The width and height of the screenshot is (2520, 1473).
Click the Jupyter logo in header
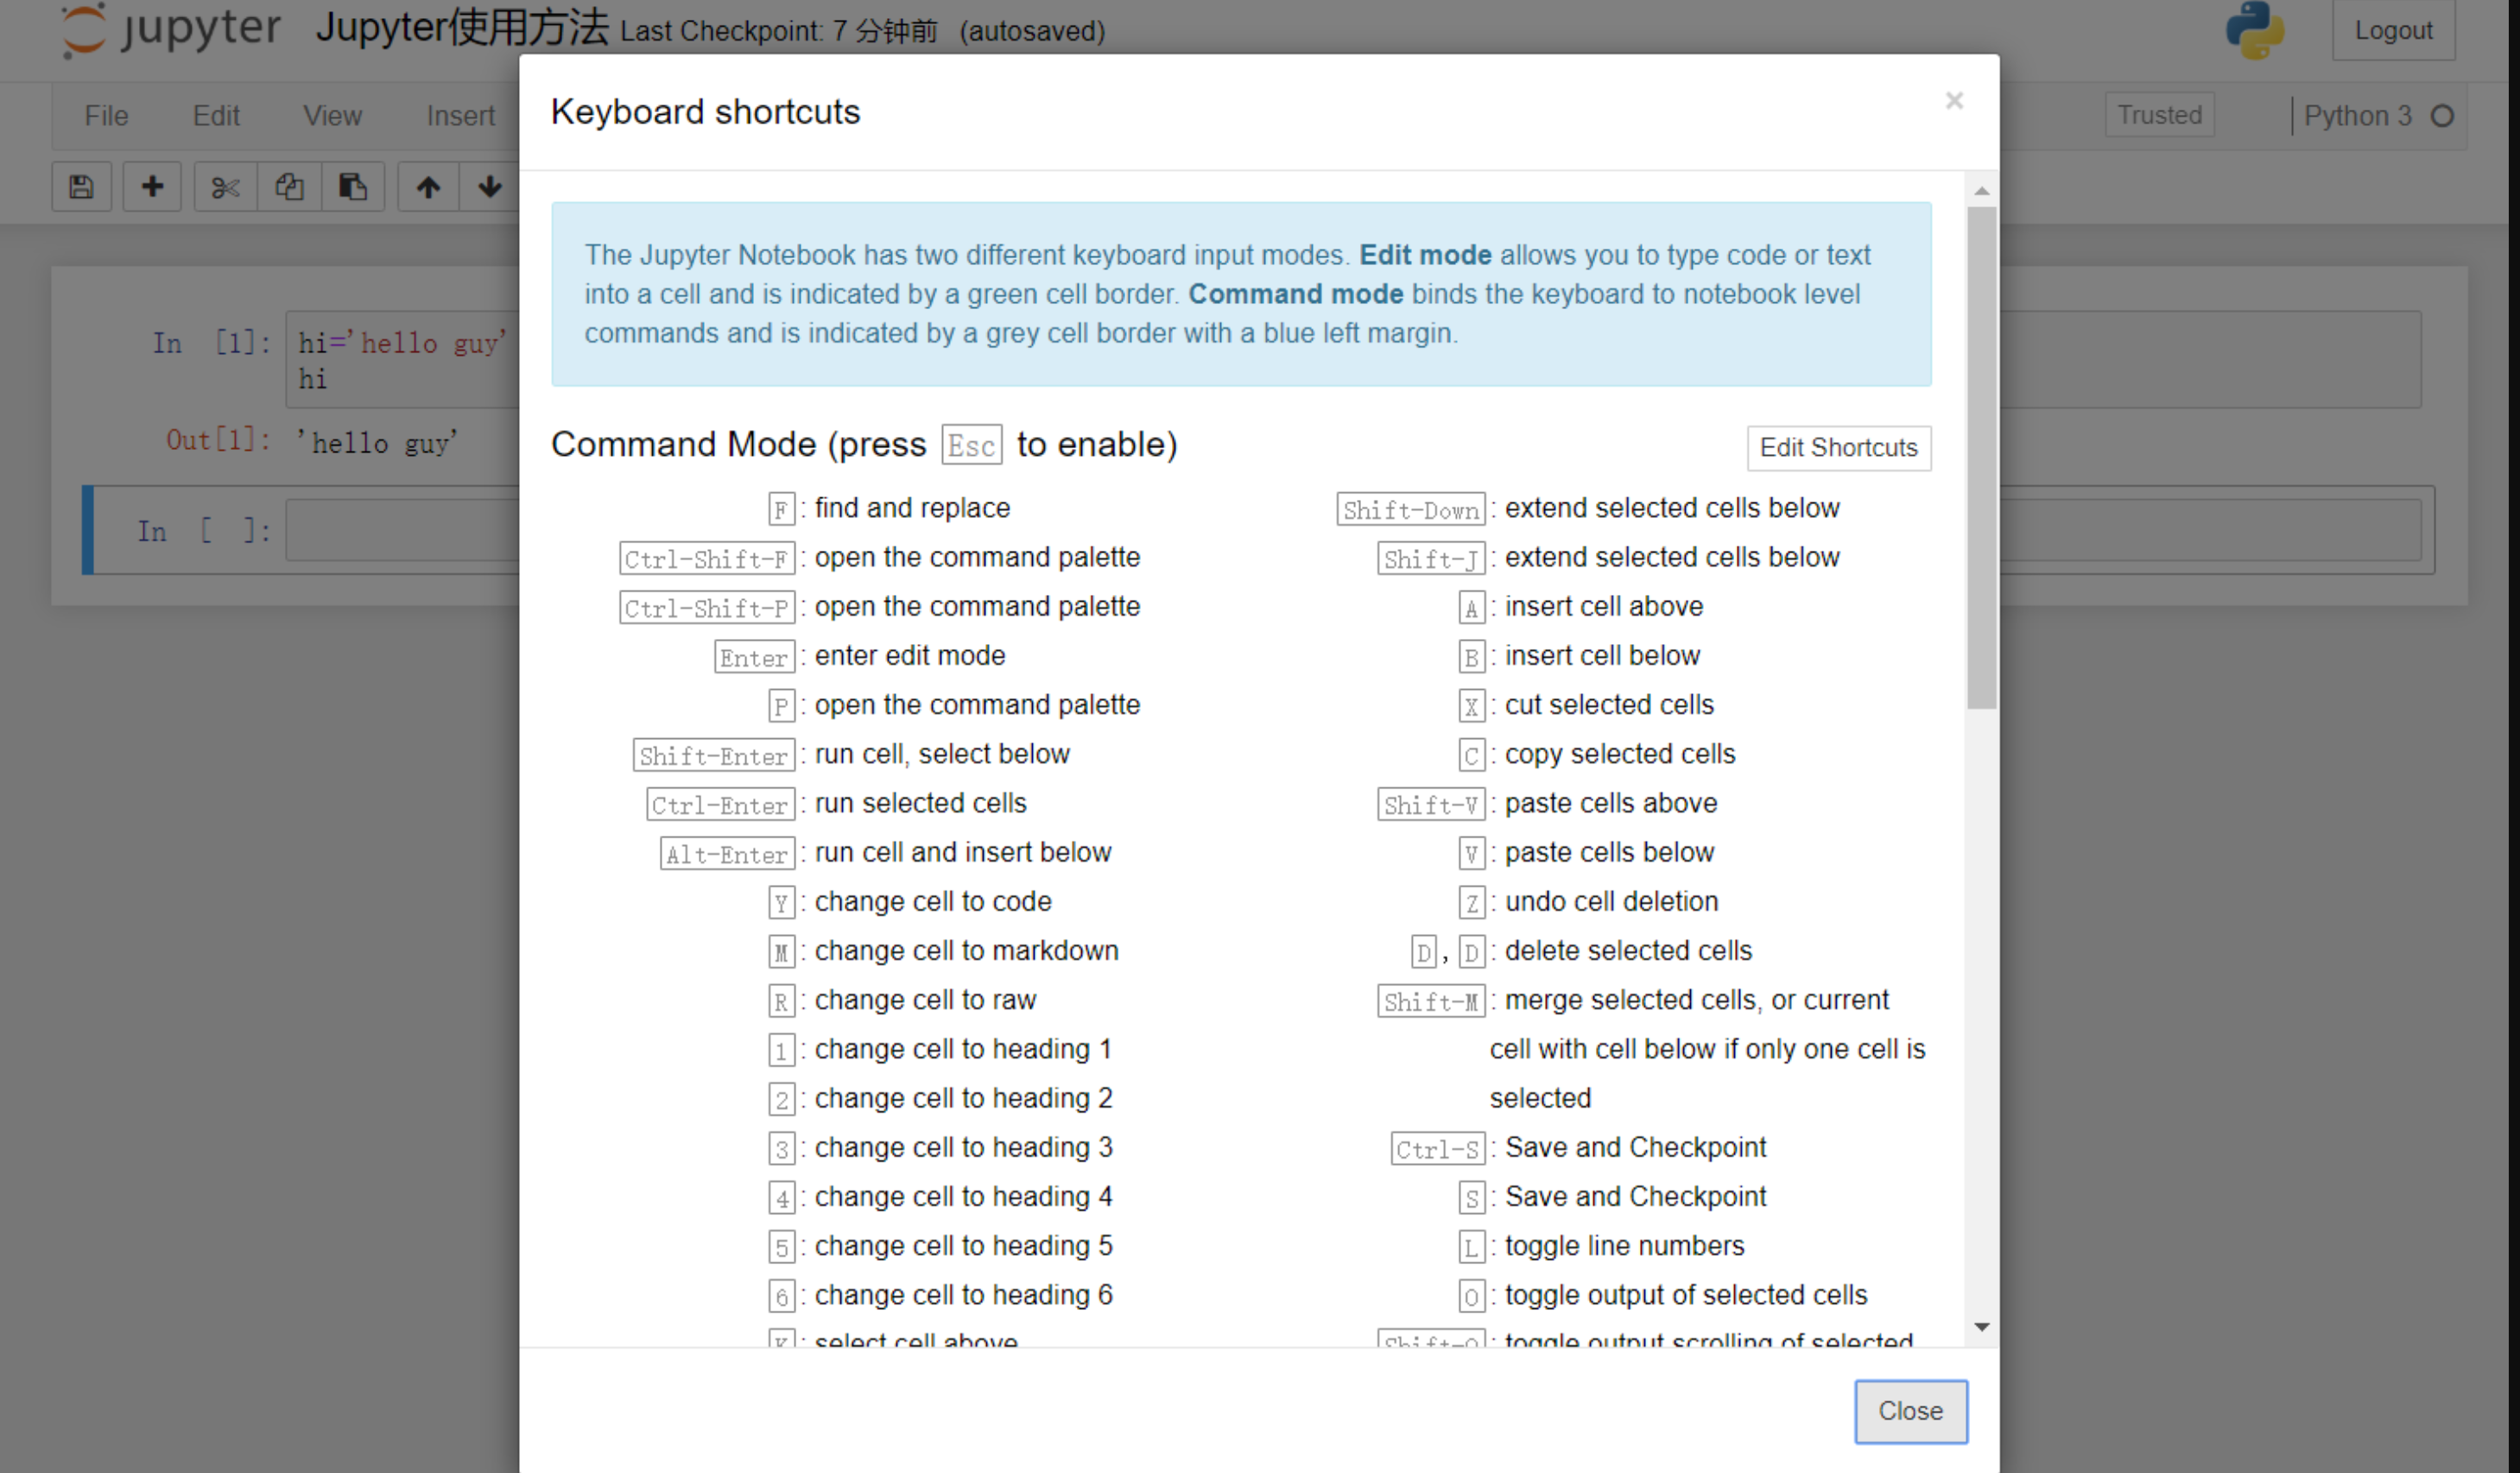coord(170,30)
